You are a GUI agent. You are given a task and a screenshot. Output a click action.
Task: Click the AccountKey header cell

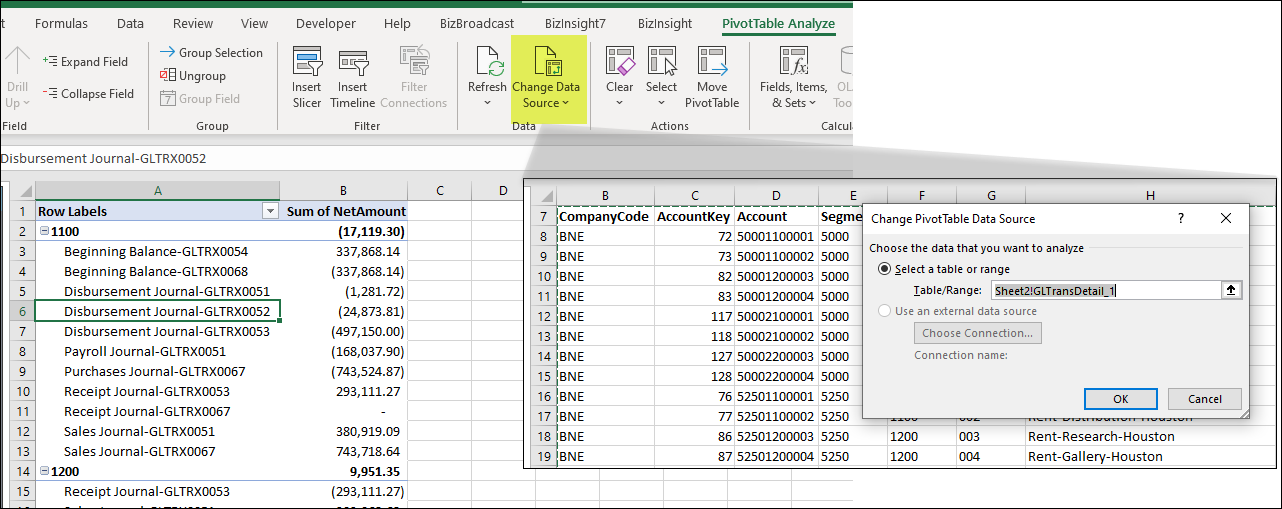click(694, 216)
